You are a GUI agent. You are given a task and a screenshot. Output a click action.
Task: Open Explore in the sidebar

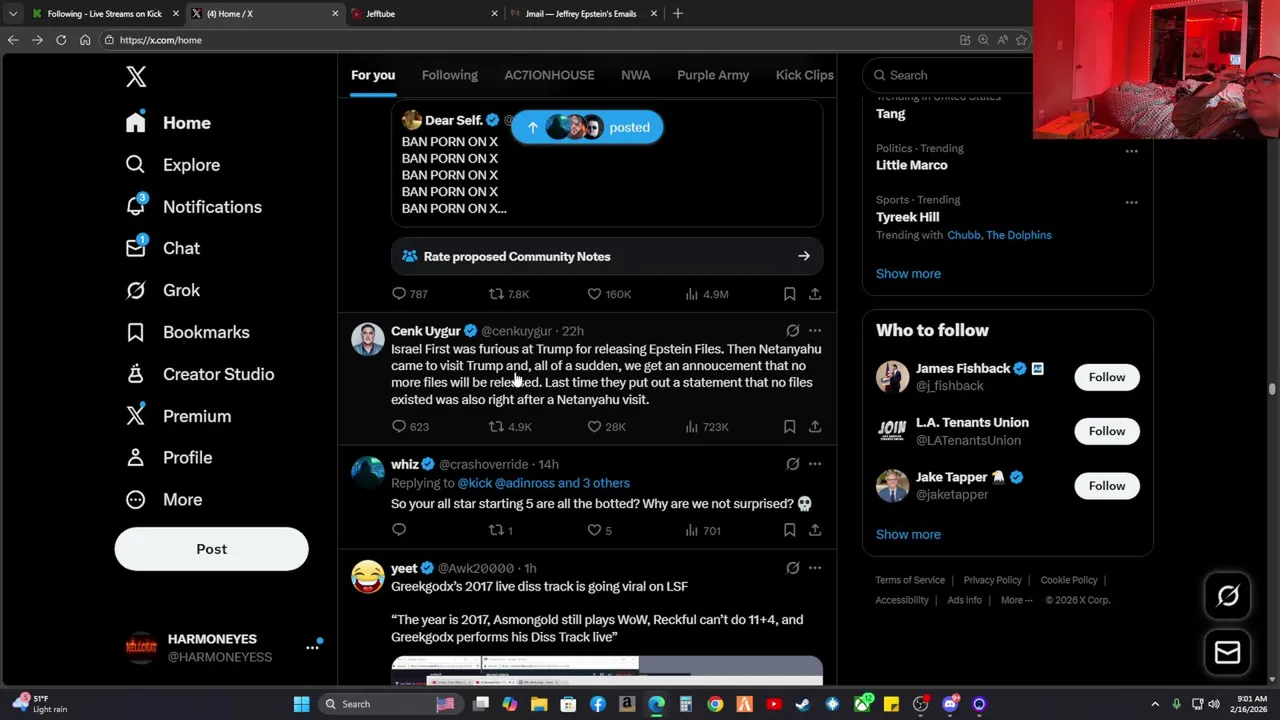(172, 165)
